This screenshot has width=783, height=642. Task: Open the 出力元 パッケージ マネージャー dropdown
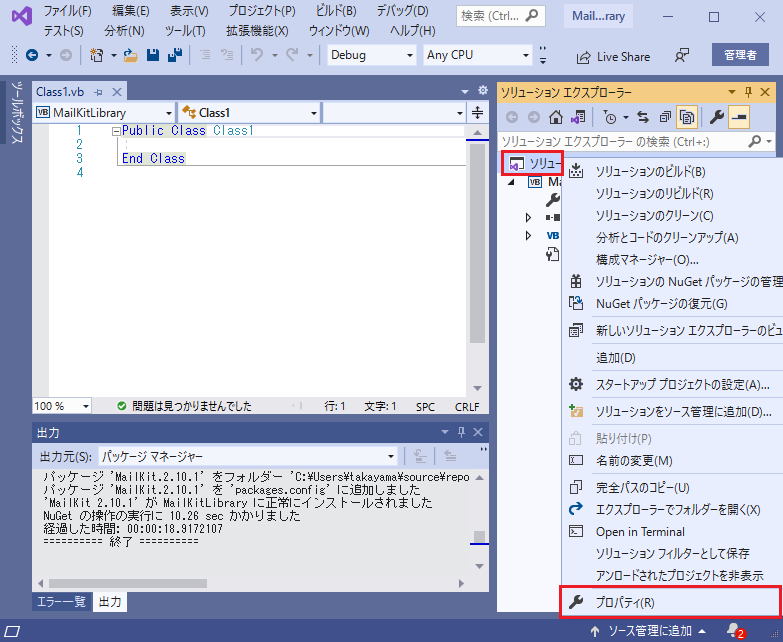(x=248, y=456)
